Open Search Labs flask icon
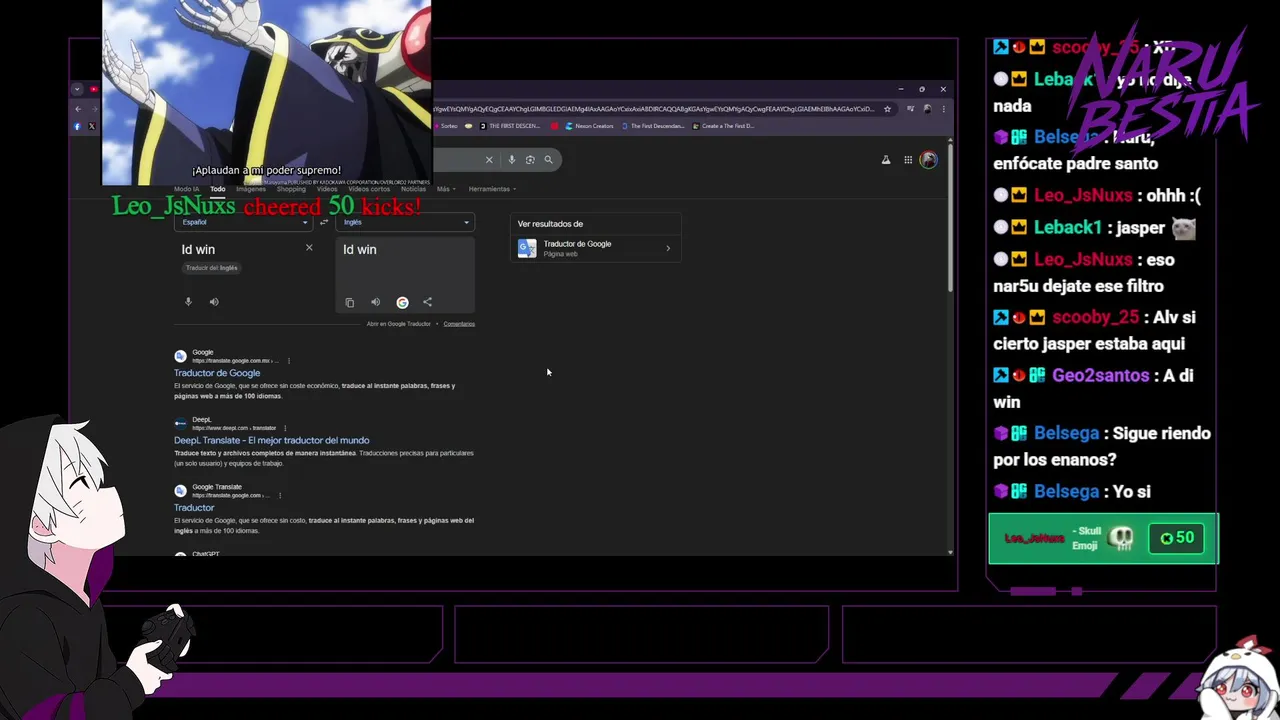The height and width of the screenshot is (720, 1280). click(x=886, y=160)
